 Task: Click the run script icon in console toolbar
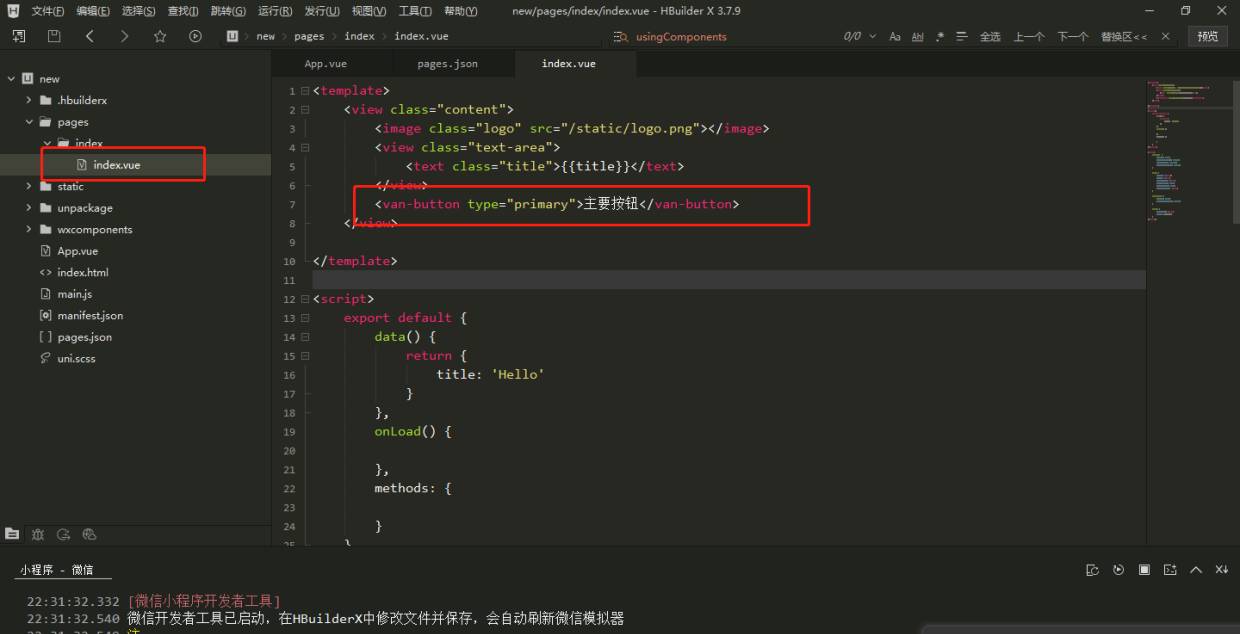coord(1118,569)
